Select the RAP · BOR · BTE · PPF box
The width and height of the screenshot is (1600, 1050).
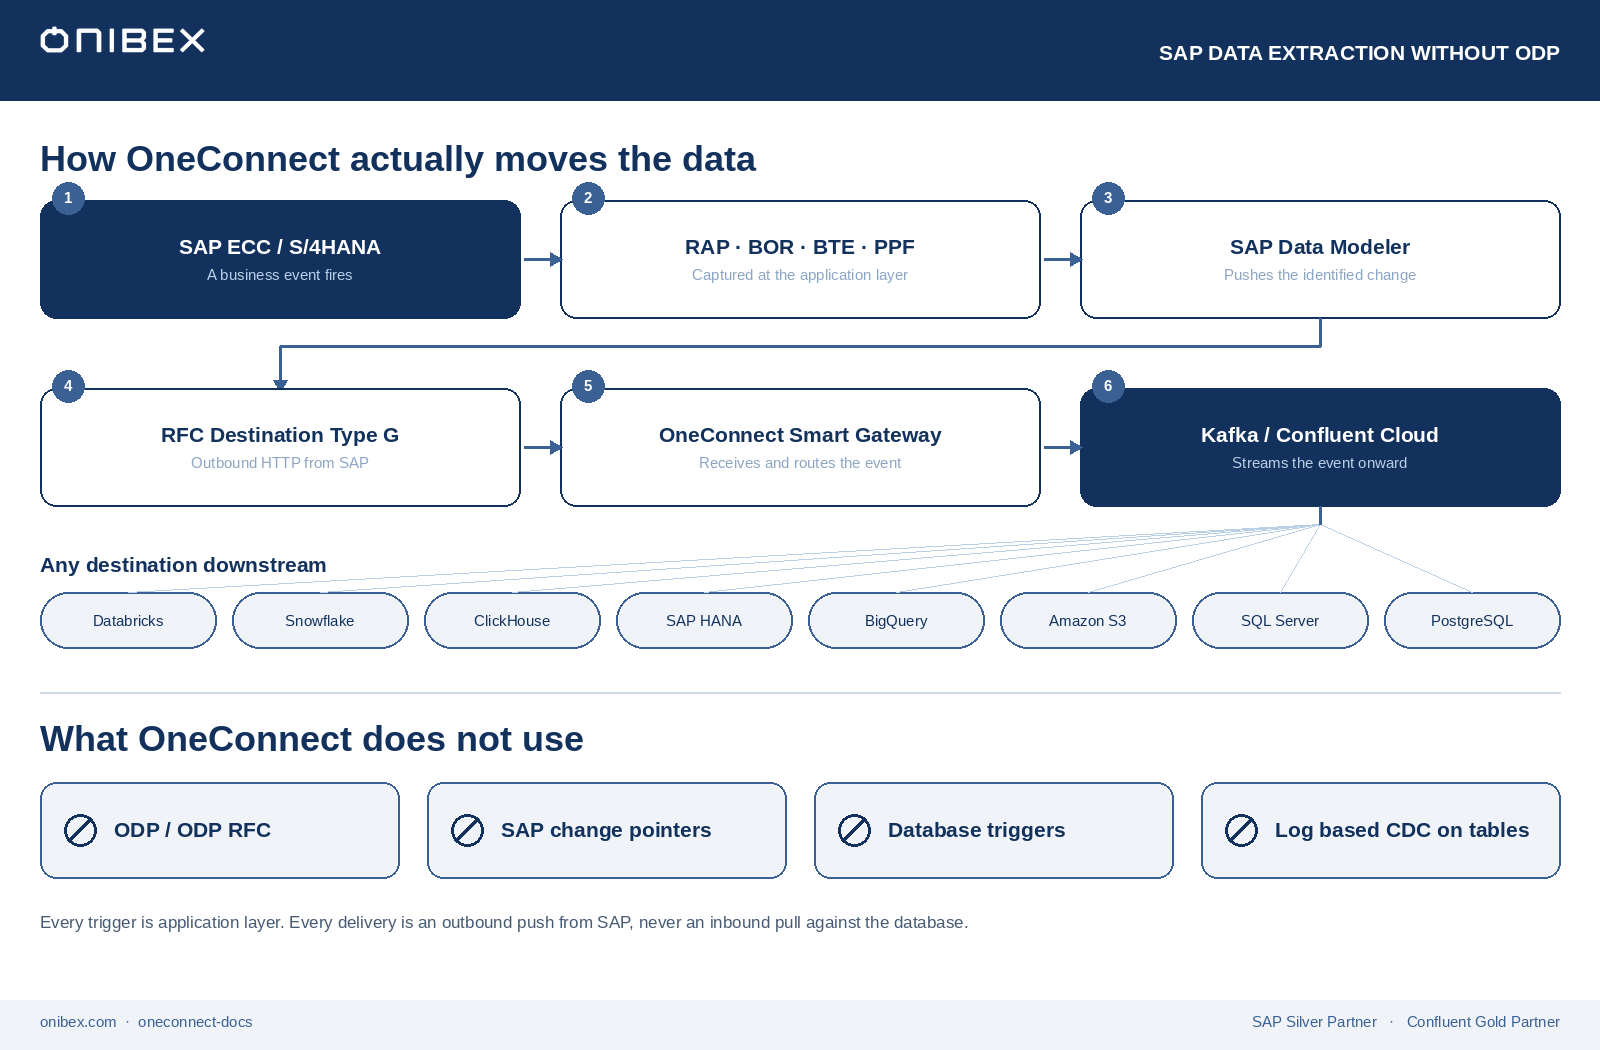click(x=800, y=260)
